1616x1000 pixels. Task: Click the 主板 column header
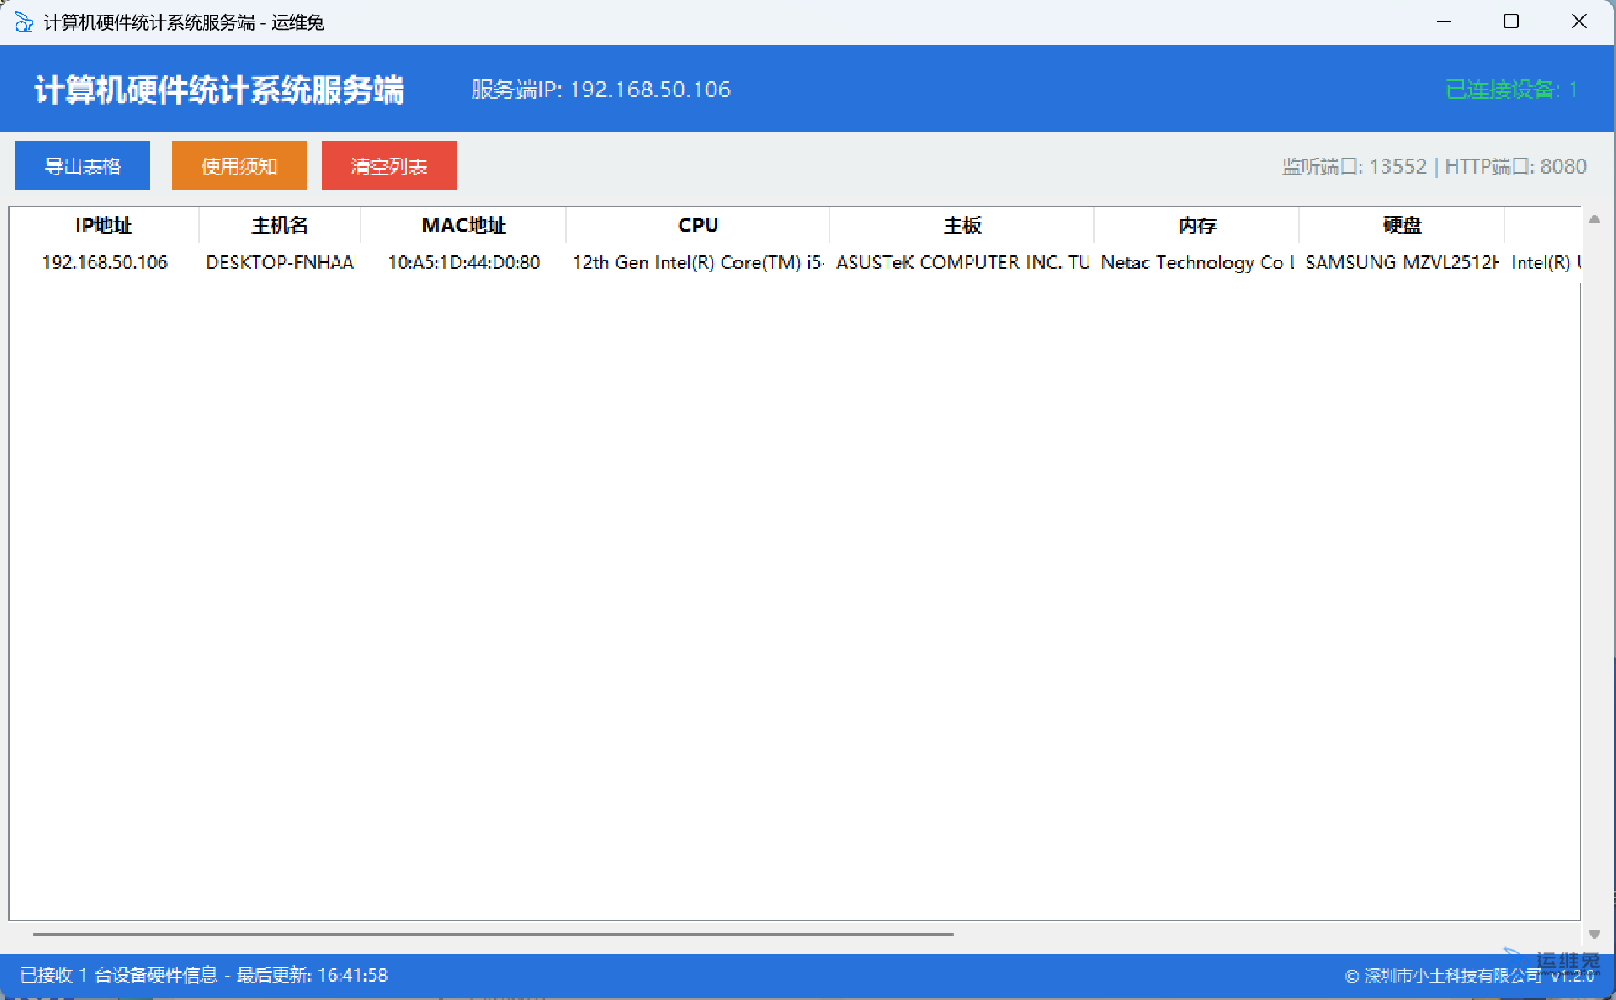click(x=962, y=226)
